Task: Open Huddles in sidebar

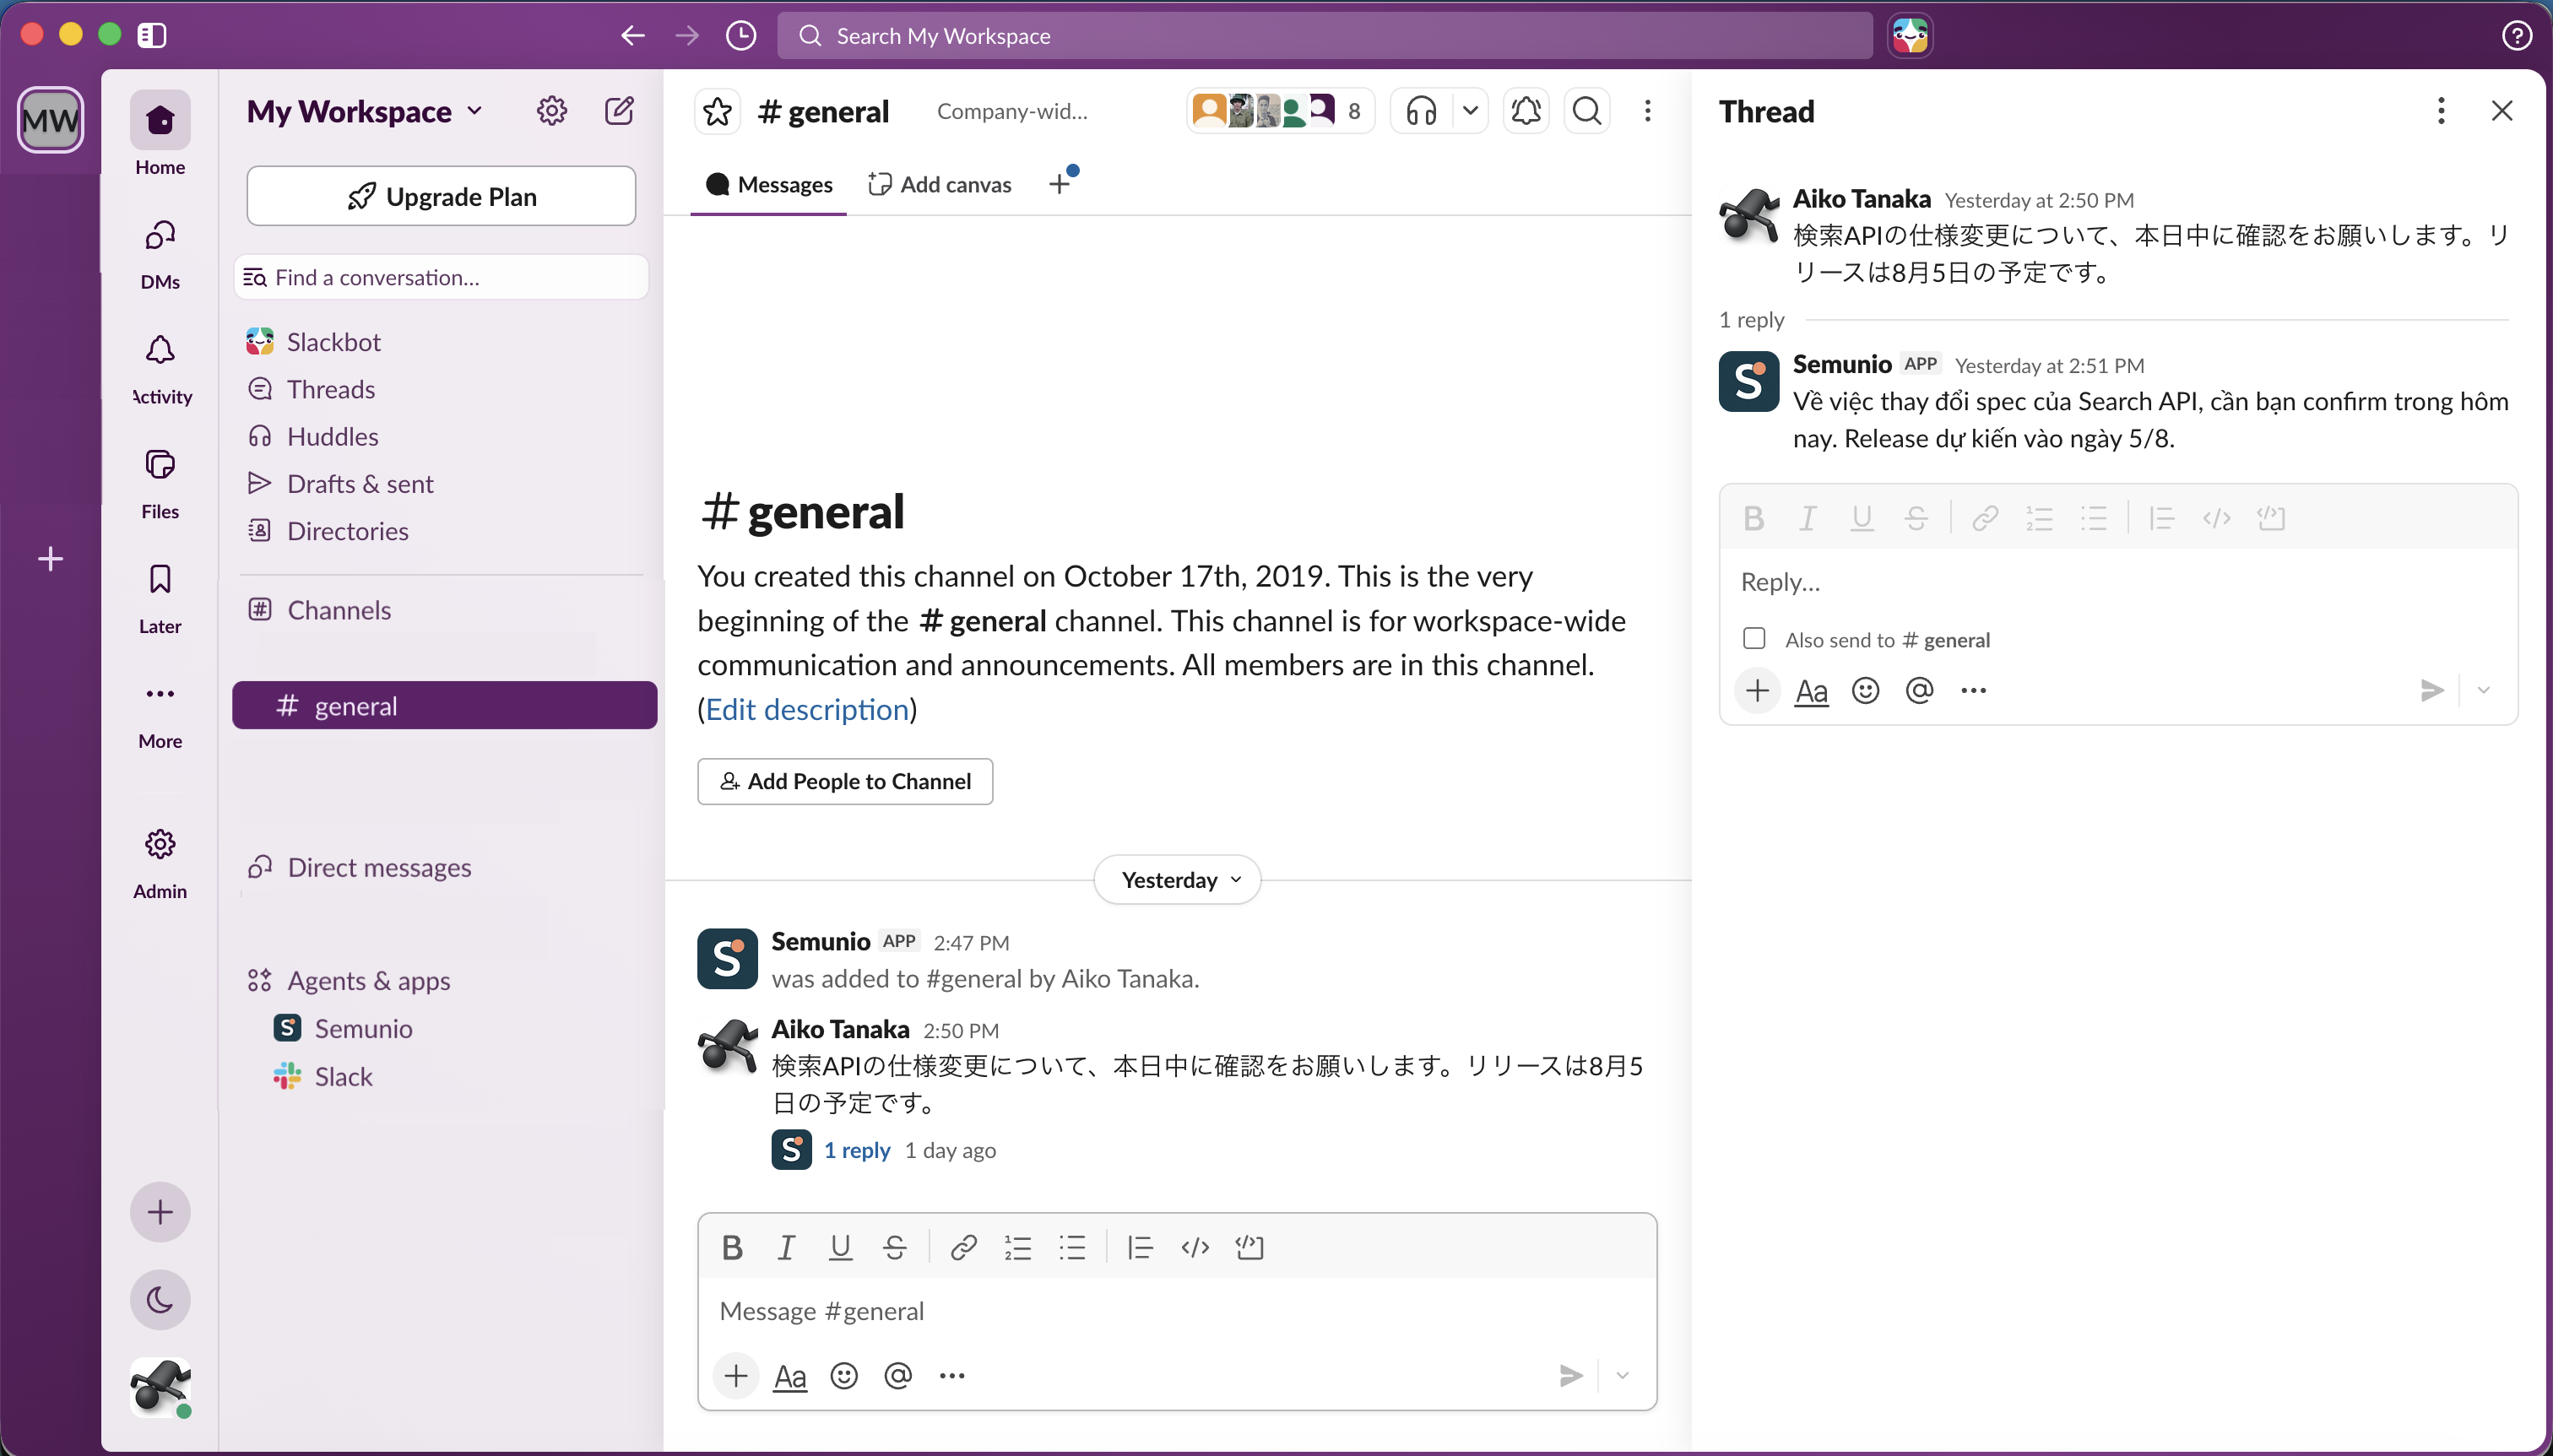Action: (332, 436)
